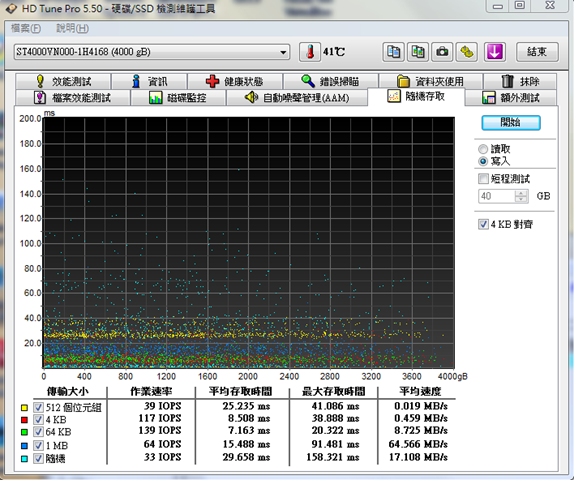Select the 寫入 write radio button

tap(483, 161)
